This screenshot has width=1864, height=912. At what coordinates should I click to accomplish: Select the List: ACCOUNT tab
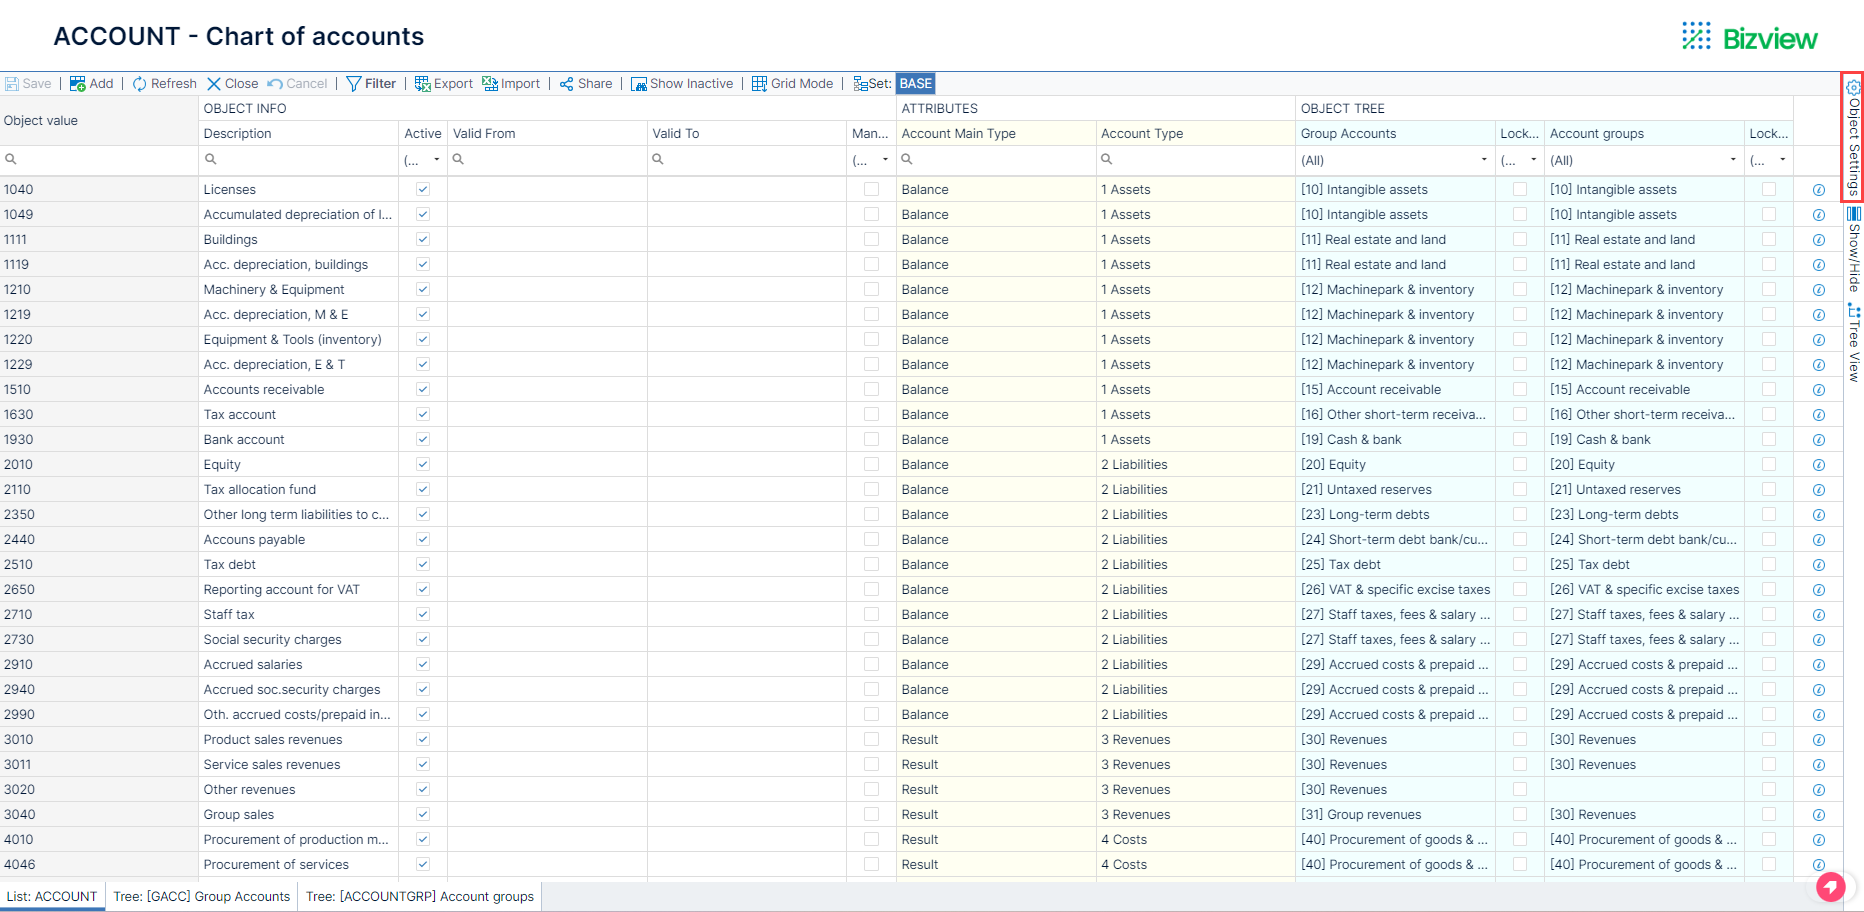(x=52, y=896)
